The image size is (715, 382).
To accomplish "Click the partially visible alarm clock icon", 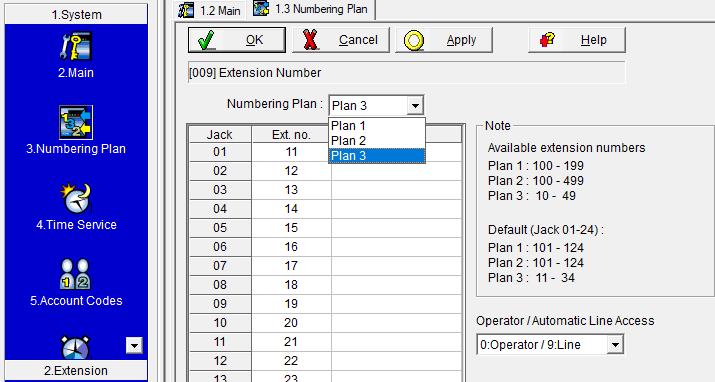I will point(76,348).
